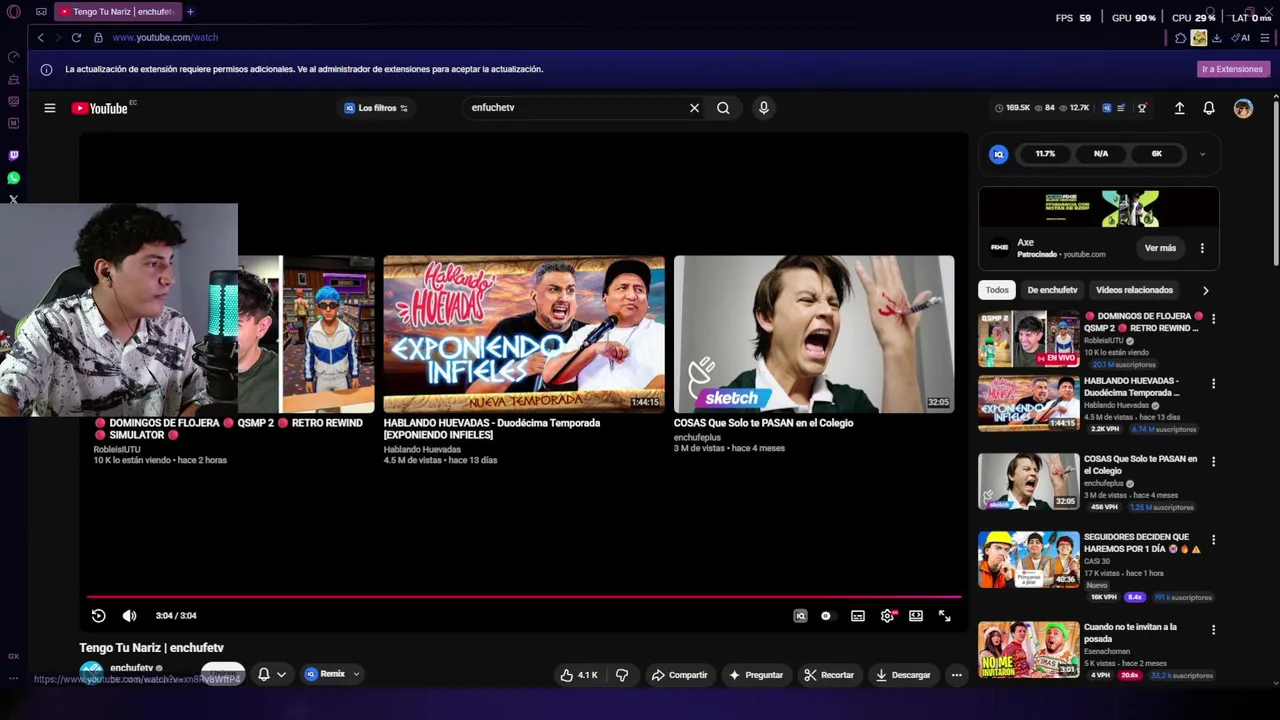Screen dimensions: 1280x720
Task: Click the Preguntar button
Action: (x=756, y=675)
